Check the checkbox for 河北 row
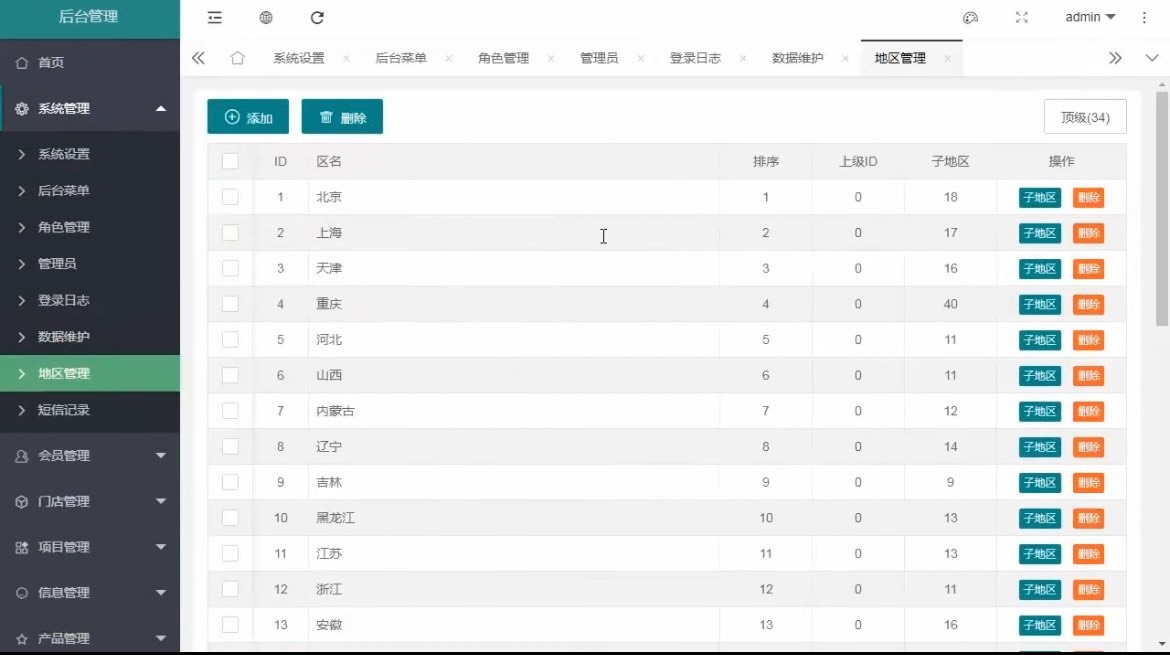Screen dimensions: 1170x655 point(230,339)
